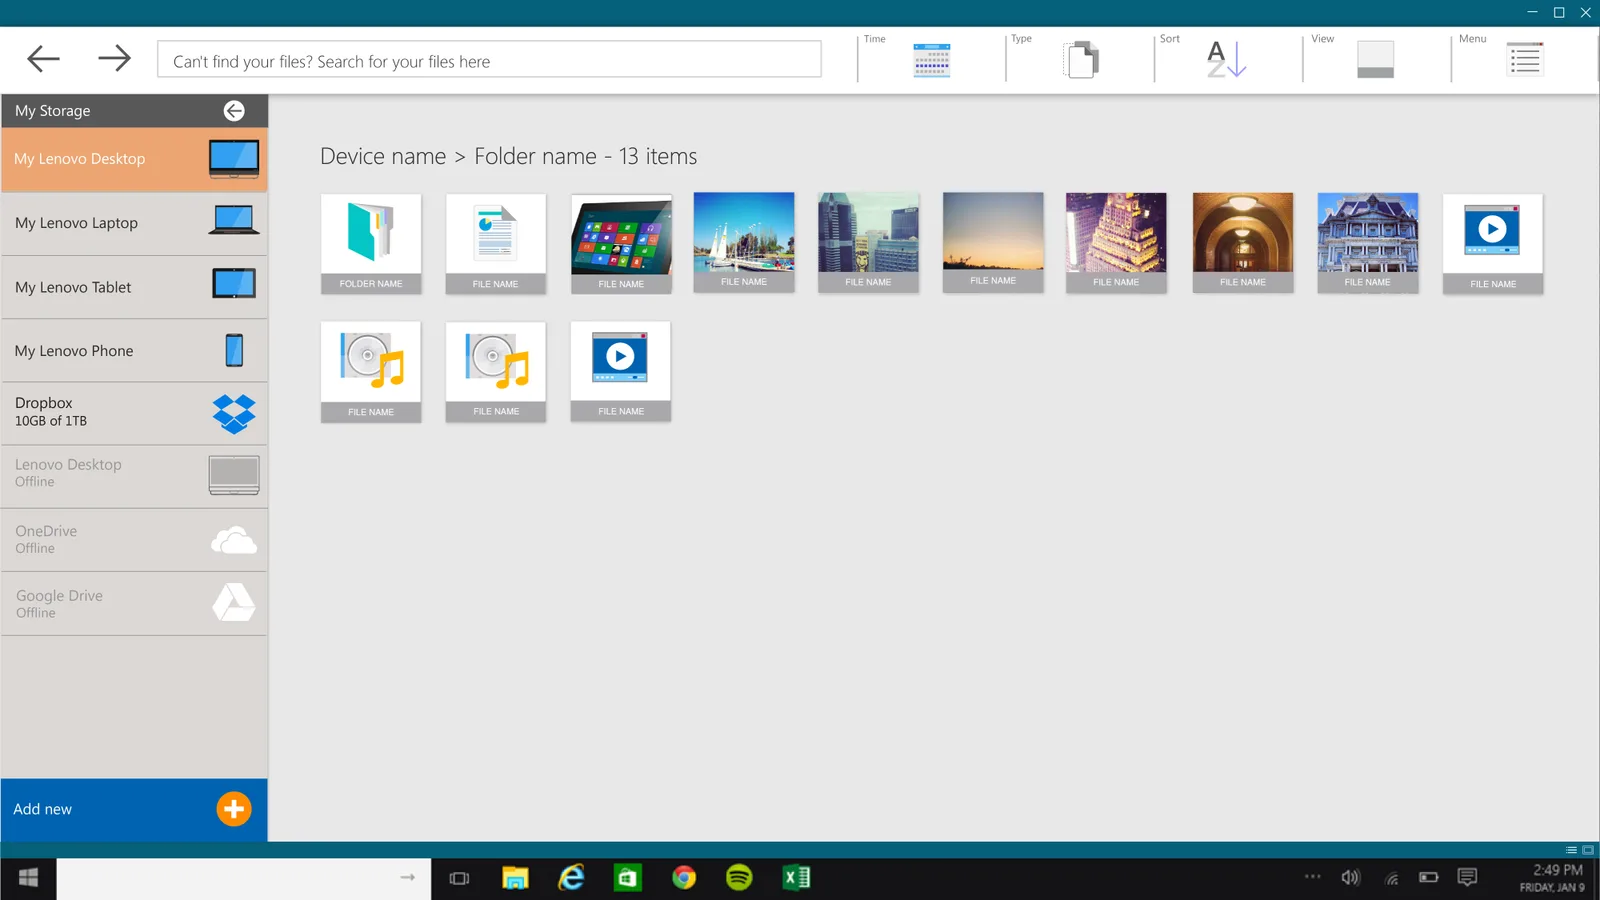
Task: Click the file search field
Action: (489, 60)
